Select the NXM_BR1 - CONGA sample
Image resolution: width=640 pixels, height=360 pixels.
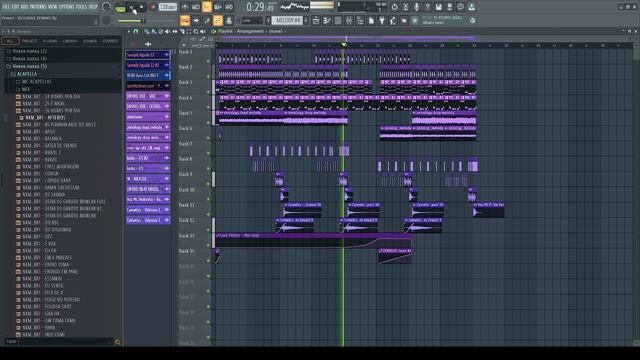(x=38, y=173)
